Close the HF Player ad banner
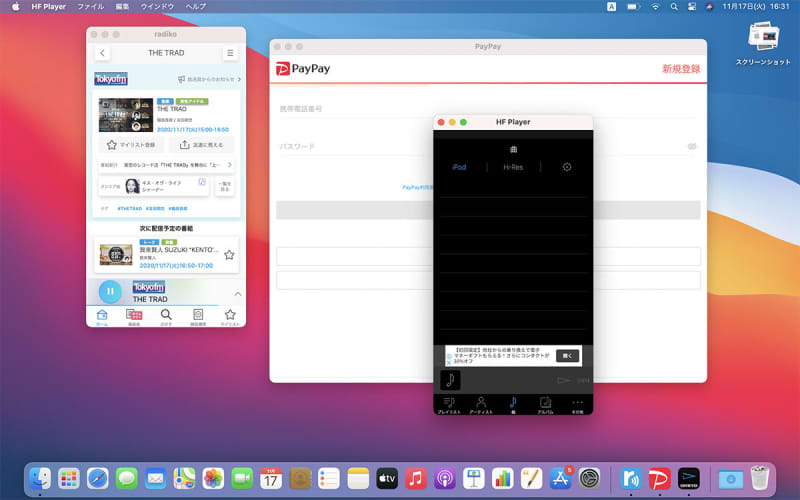 click(449, 363)
